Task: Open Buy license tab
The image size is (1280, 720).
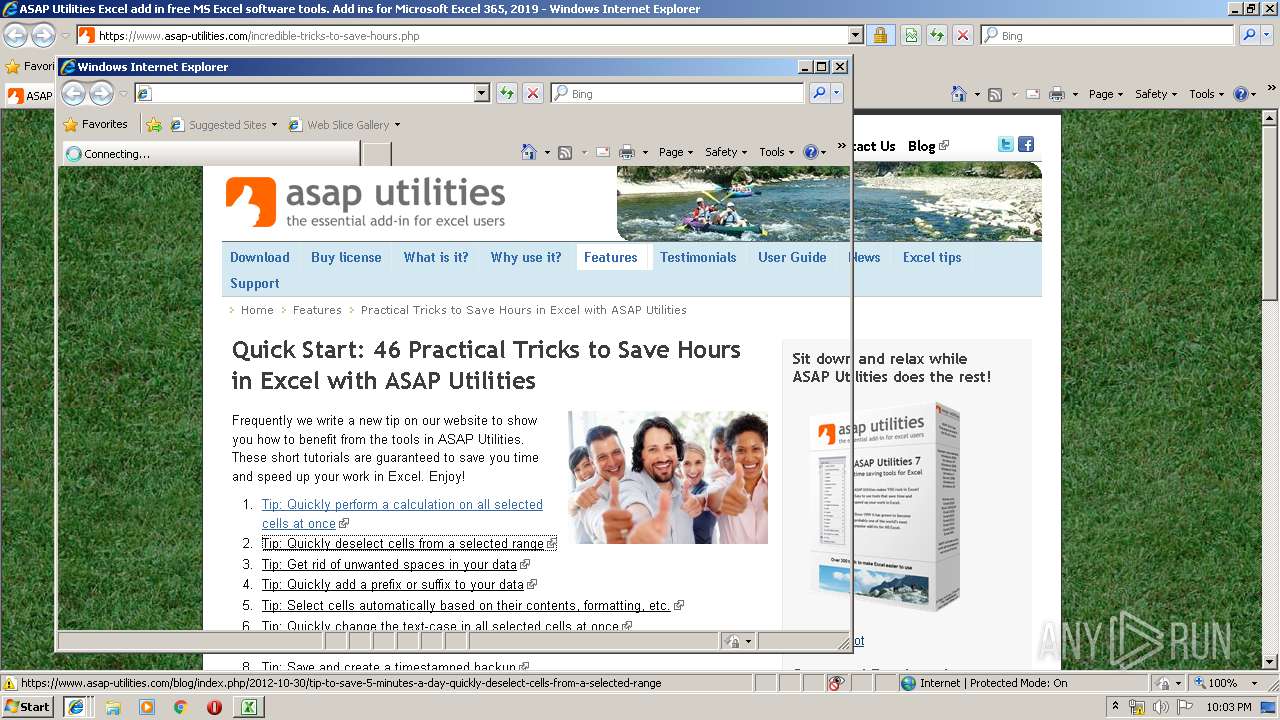Action: [x=346, y=257]
